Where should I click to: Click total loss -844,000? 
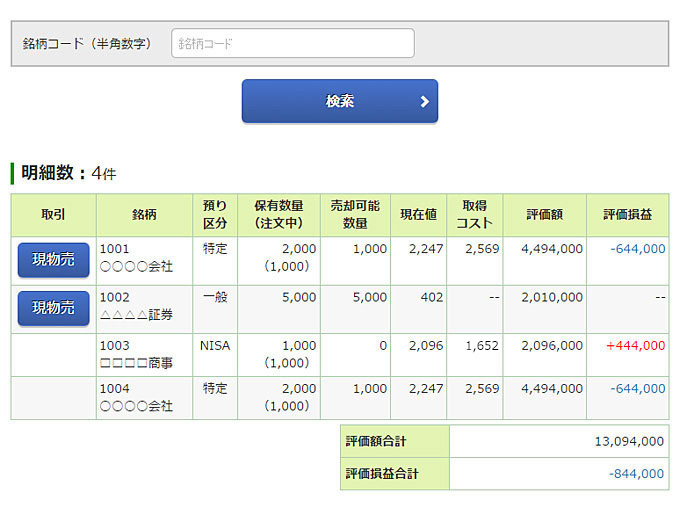[636, 474]
